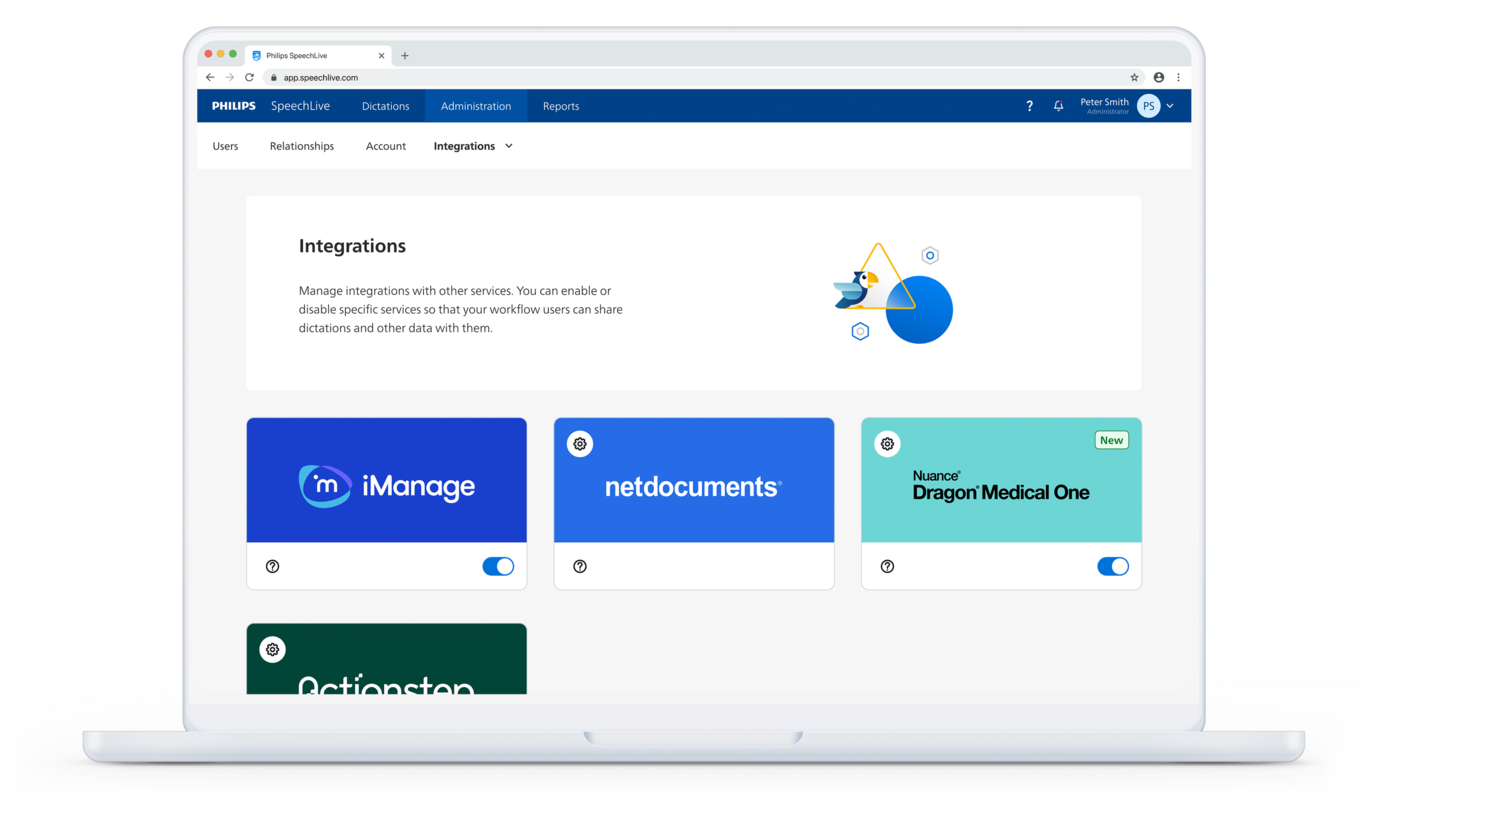Click the New badge on Dragon card
The image size is (1500, 818).
pyautogui.click(x=1111, y=440)
